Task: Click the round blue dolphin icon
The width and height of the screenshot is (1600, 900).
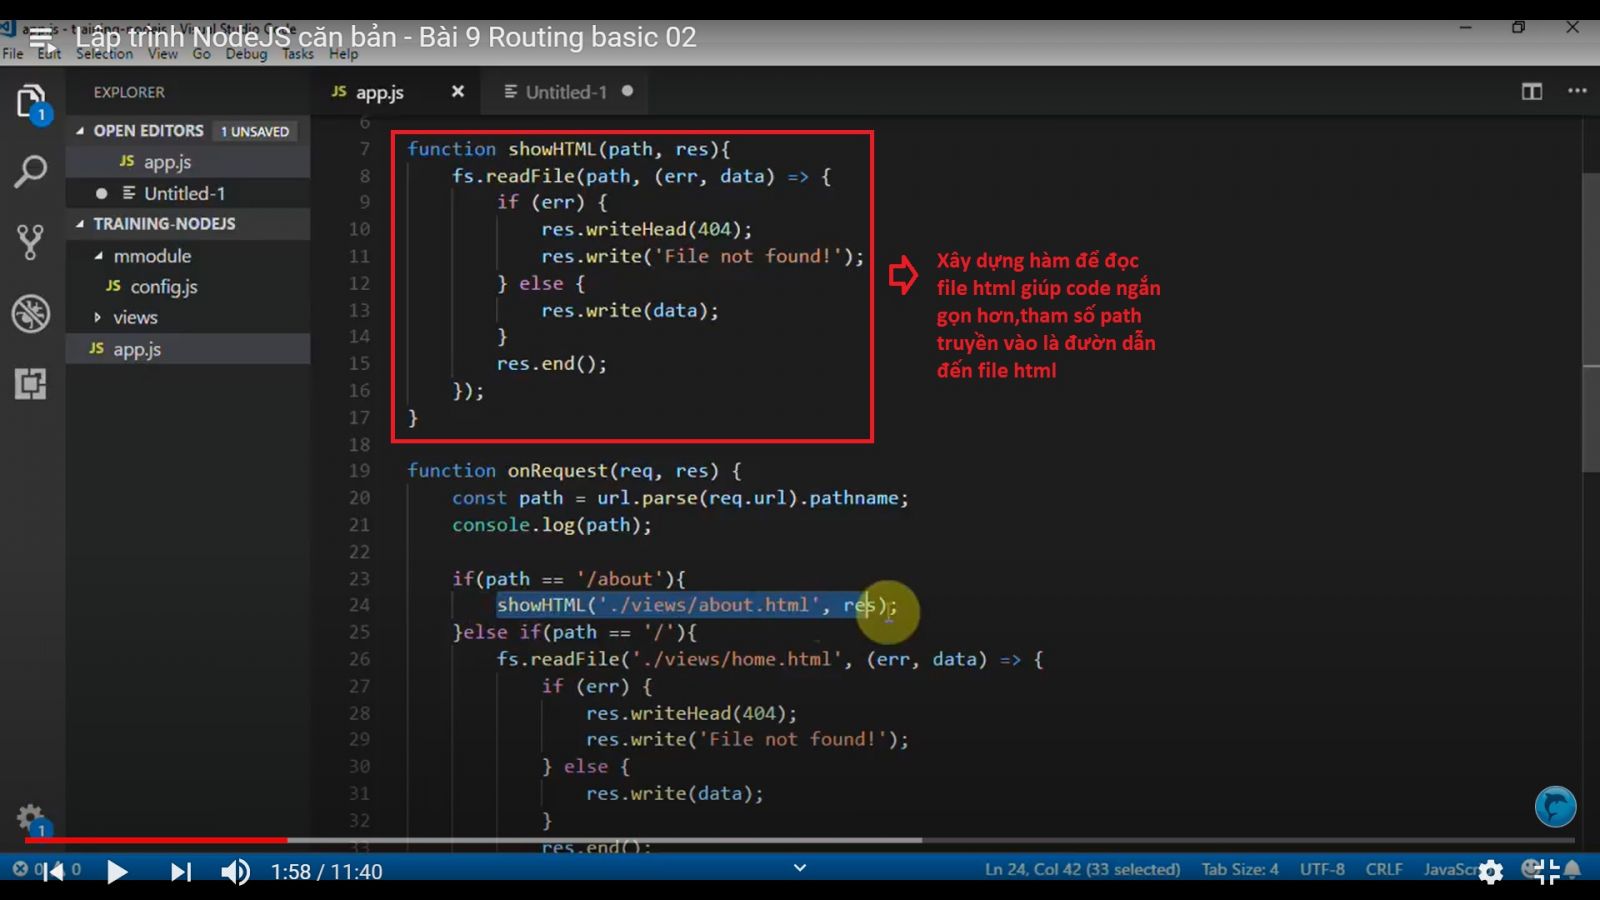Action: 1556,806
